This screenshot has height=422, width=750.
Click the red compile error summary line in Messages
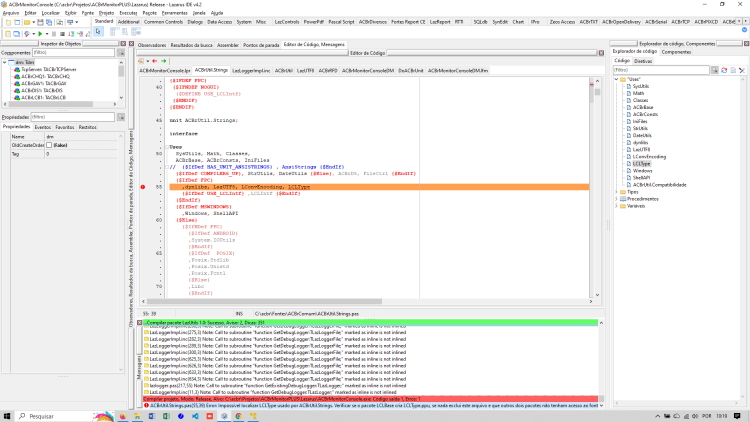coord(370,399)
